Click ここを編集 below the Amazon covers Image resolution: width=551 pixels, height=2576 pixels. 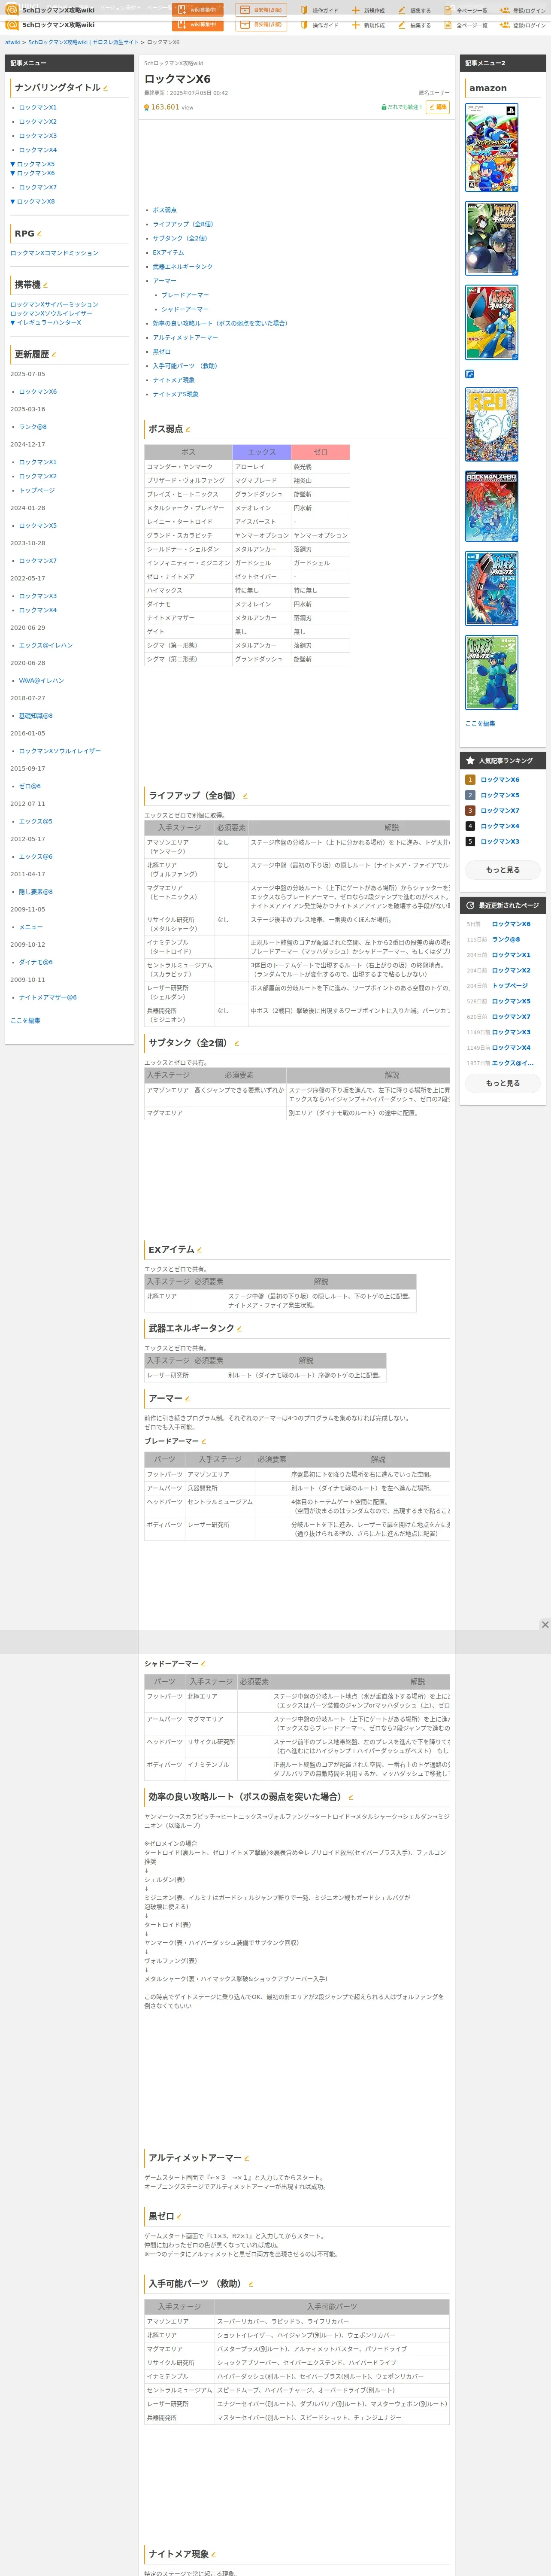(480, 723)
